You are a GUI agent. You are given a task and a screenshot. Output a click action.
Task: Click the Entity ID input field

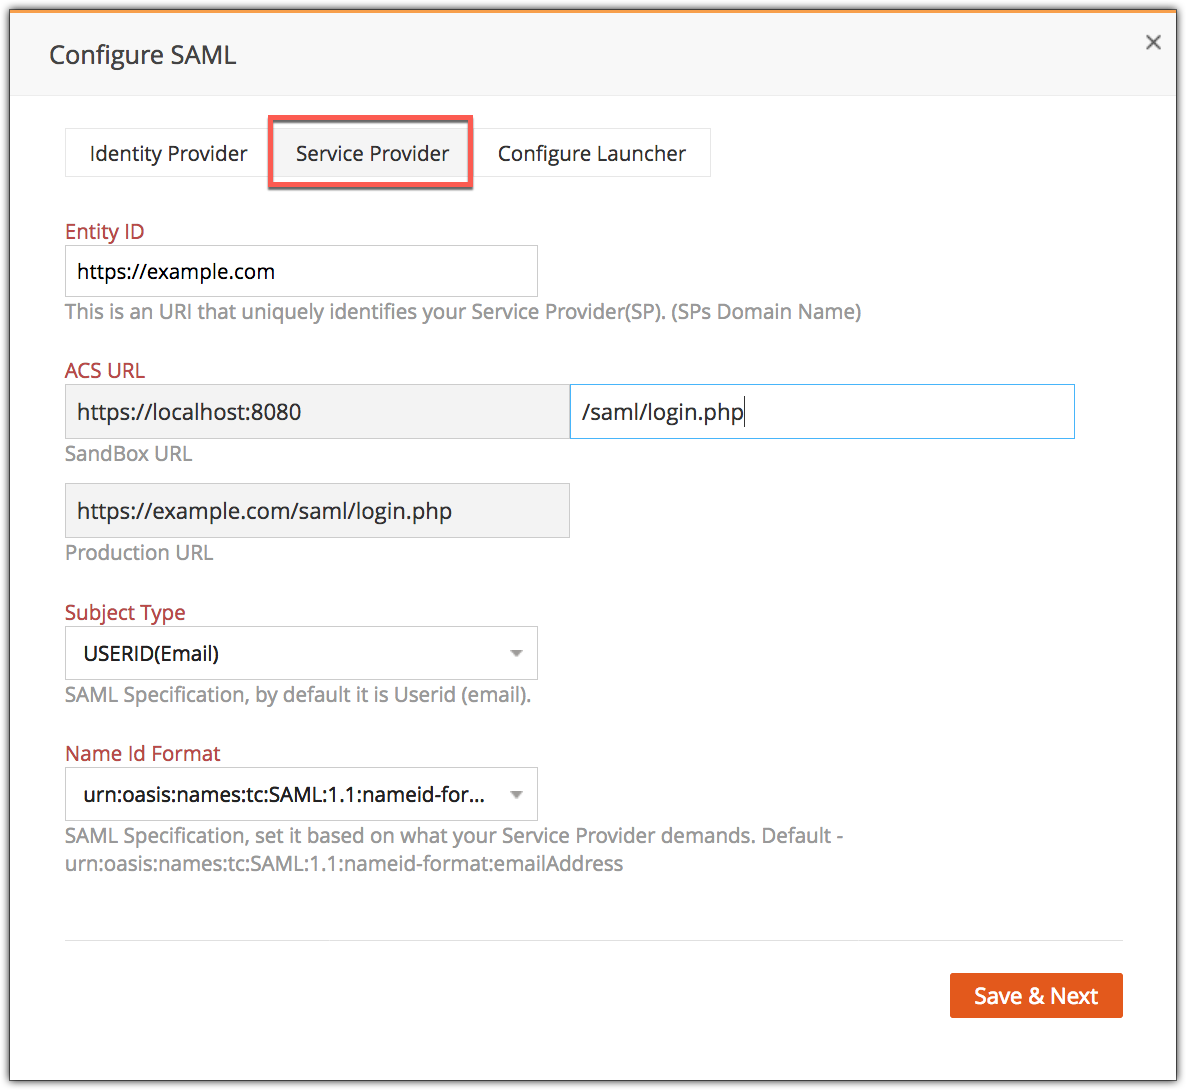(301, 271)
